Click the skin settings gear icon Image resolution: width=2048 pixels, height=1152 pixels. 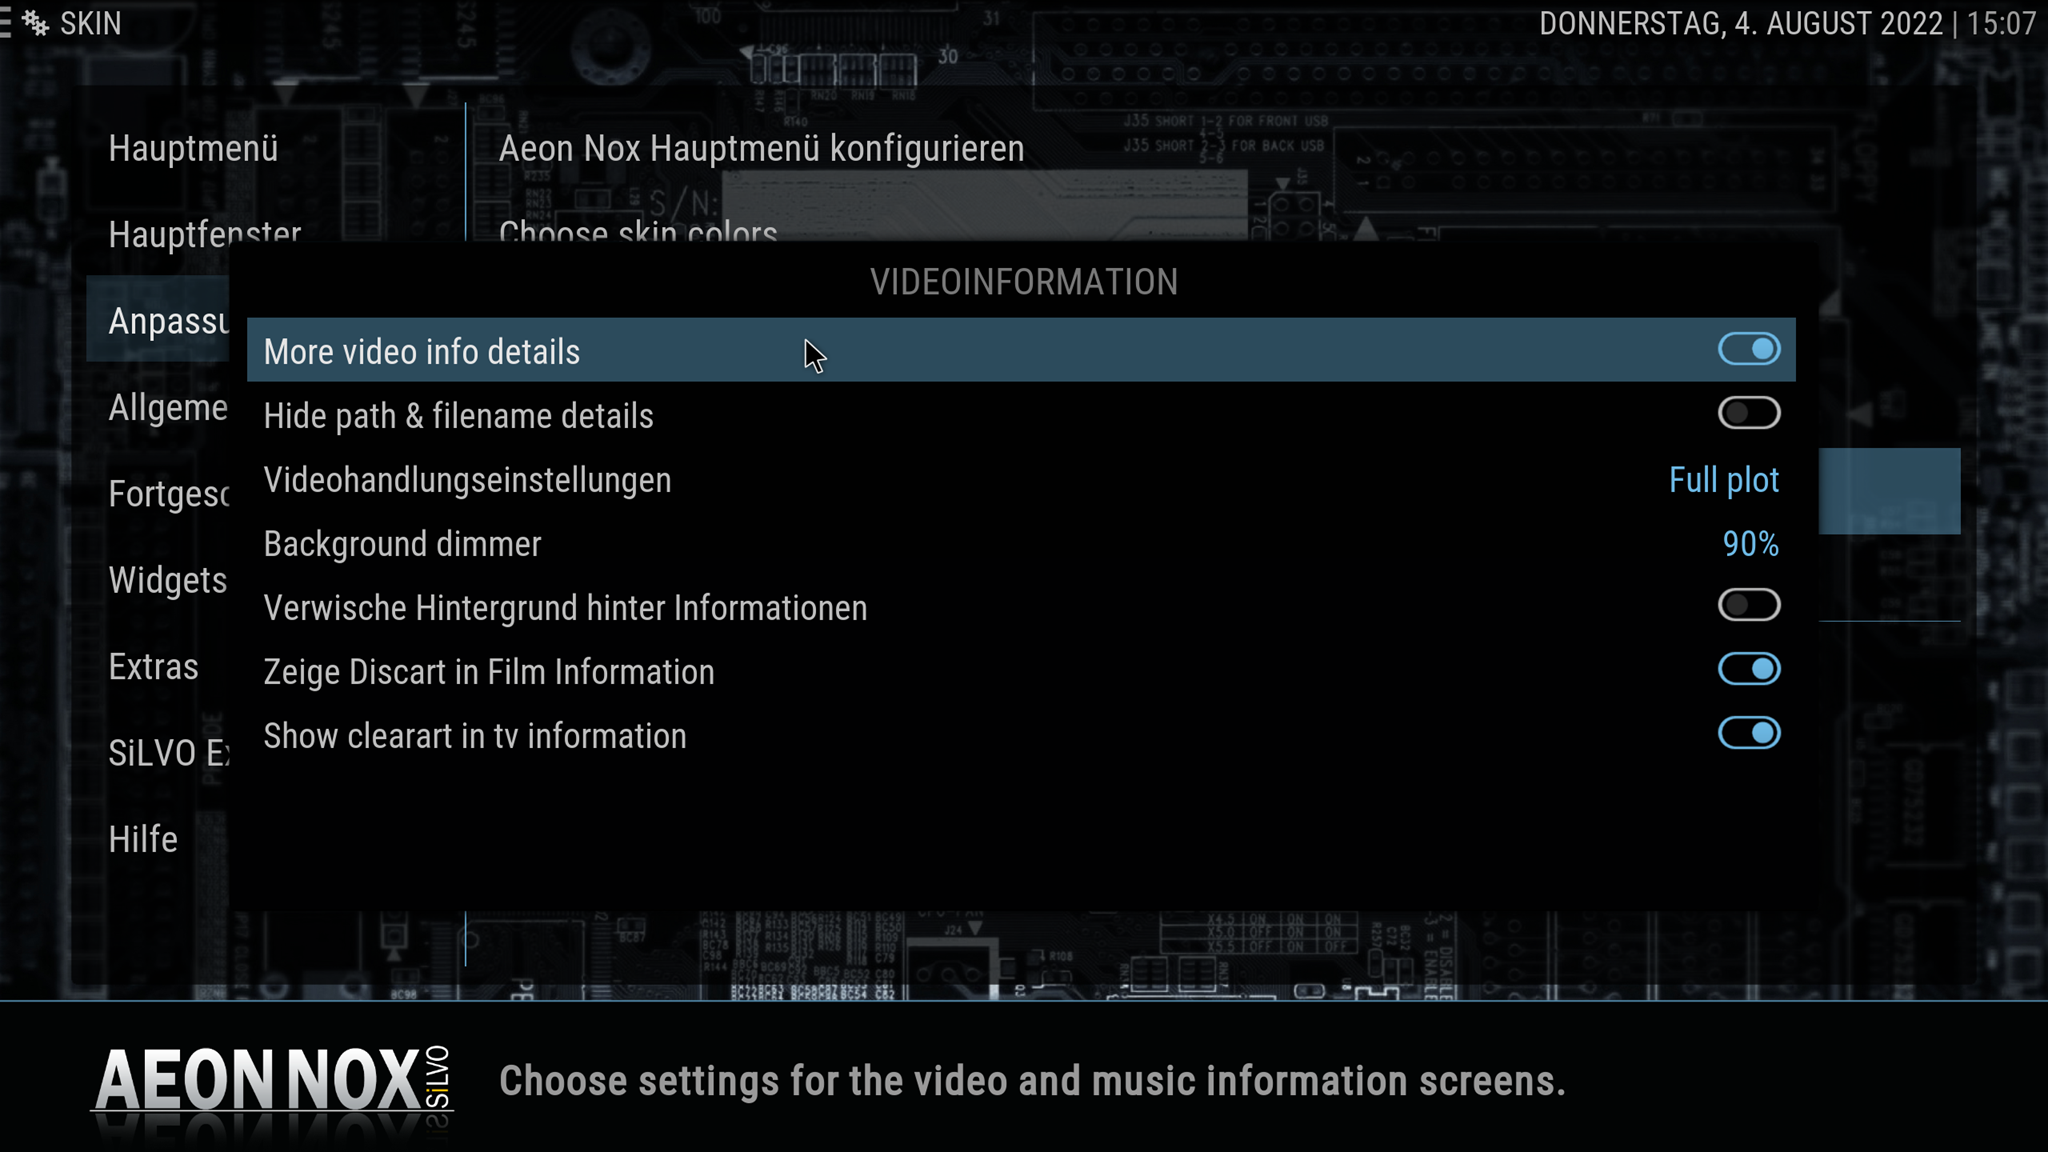click(36, 23)
